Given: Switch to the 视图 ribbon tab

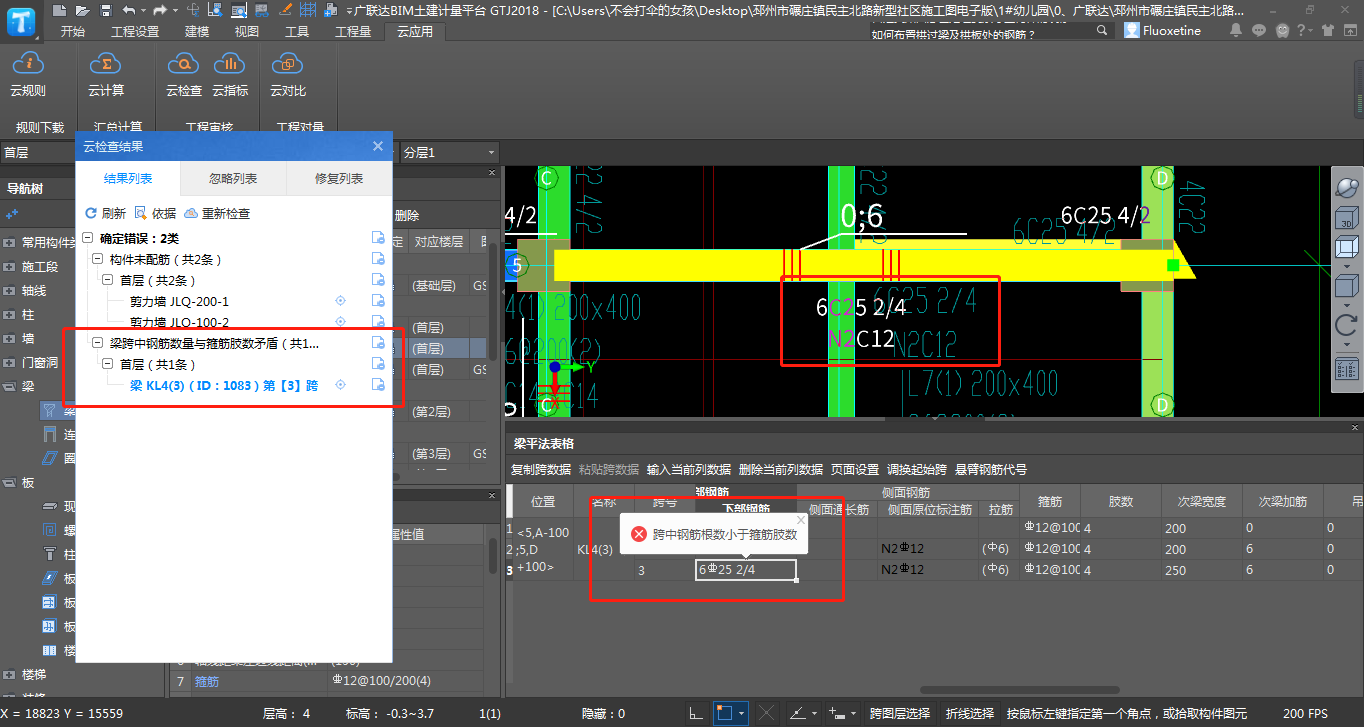Looking at the screenshot, I should point(247,31).
